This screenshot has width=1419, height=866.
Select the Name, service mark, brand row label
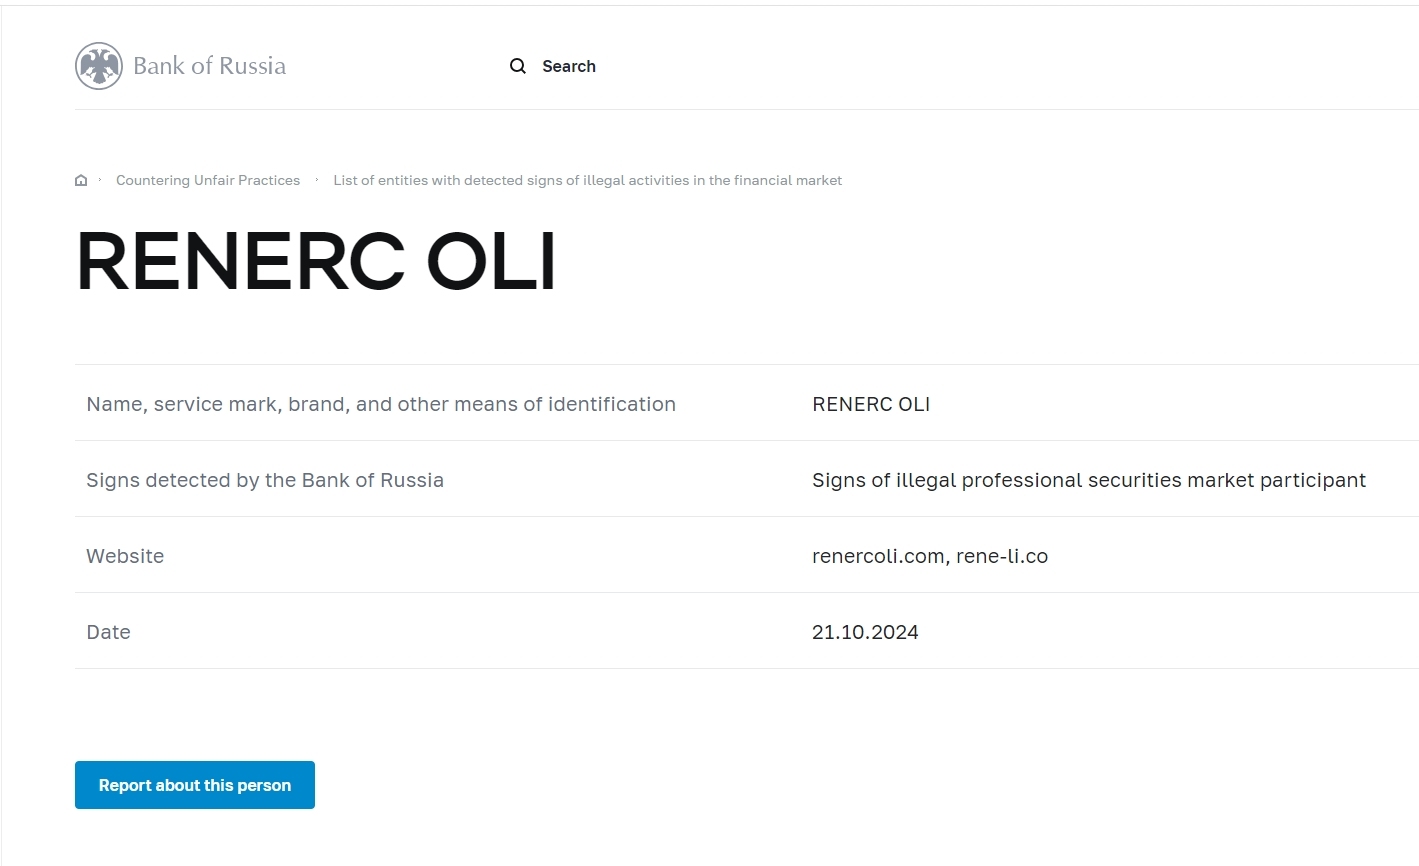click(381, 404)
